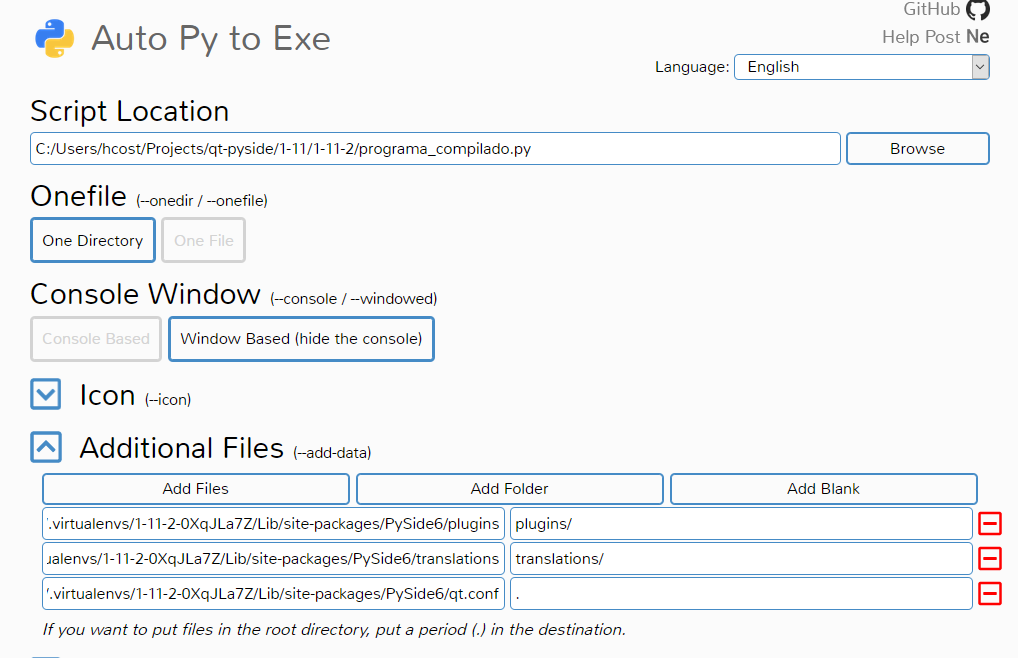
Task: Select the One Directory option
Action: (93, 240)
